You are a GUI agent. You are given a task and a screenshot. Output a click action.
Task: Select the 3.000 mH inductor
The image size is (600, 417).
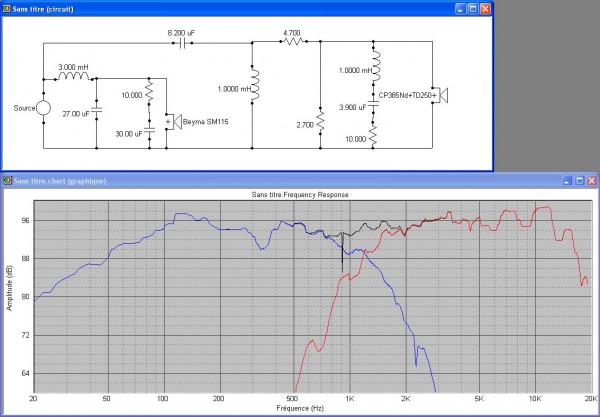point(74,76)
